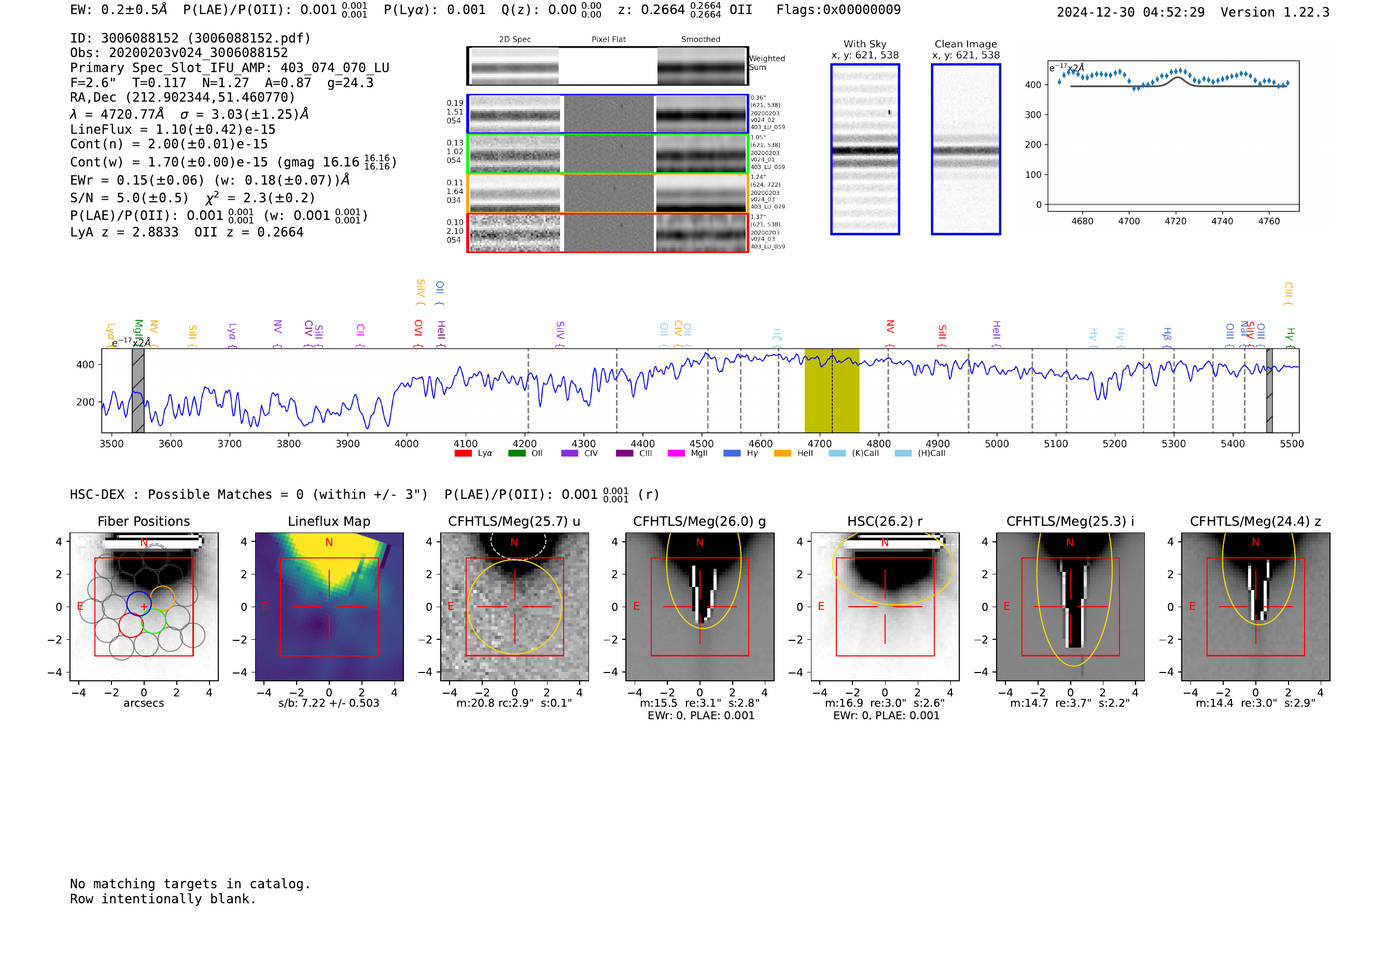Click the green-outlined fiber spectrum row
This screenshot has width=1400, height=953.
pos(607,154)
